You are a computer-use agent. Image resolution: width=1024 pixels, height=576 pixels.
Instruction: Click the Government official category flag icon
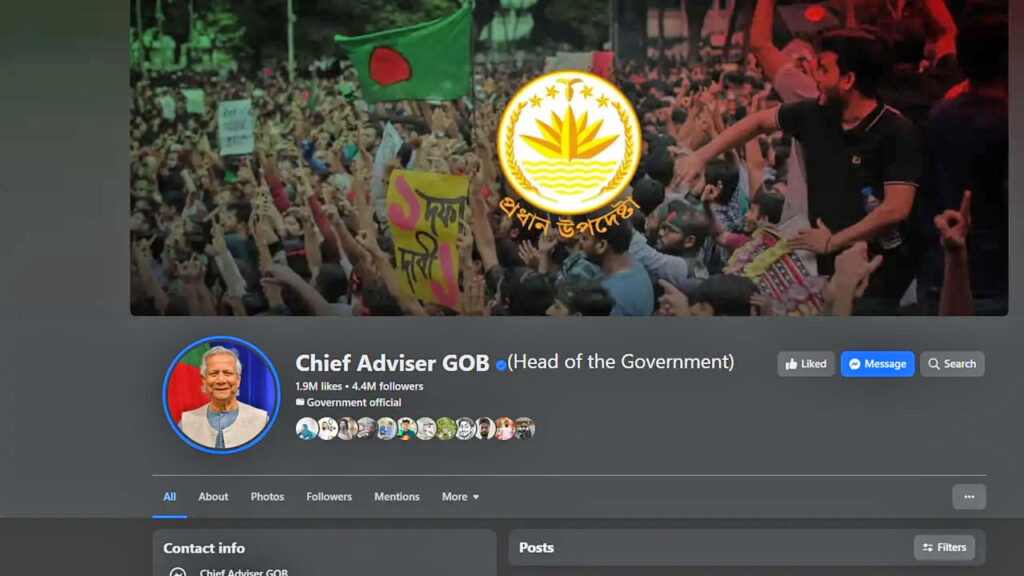[x=300, y=402]
